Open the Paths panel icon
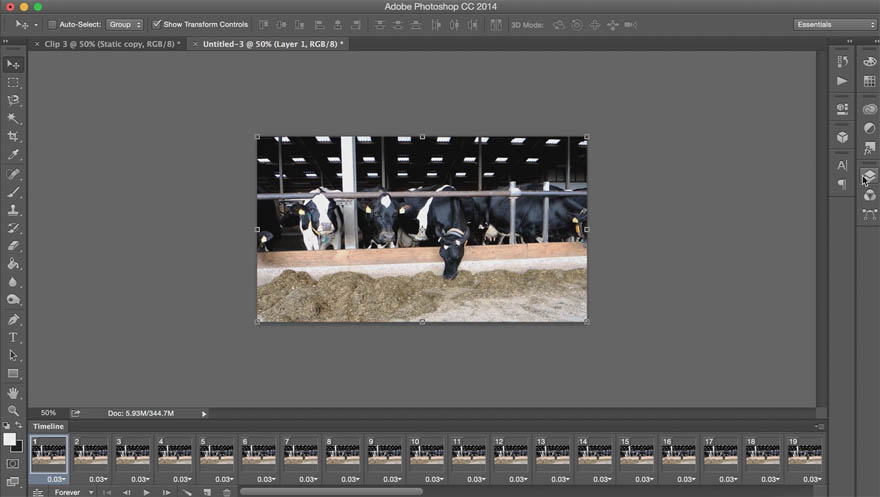880x497 pixels. coord(869,214)
